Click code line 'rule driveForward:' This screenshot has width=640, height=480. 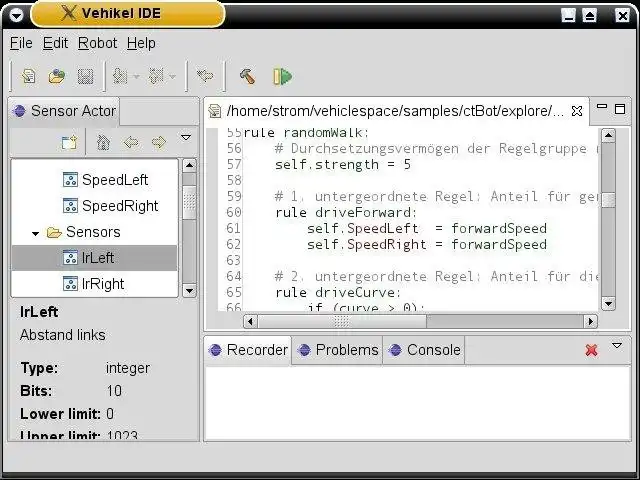346,212
